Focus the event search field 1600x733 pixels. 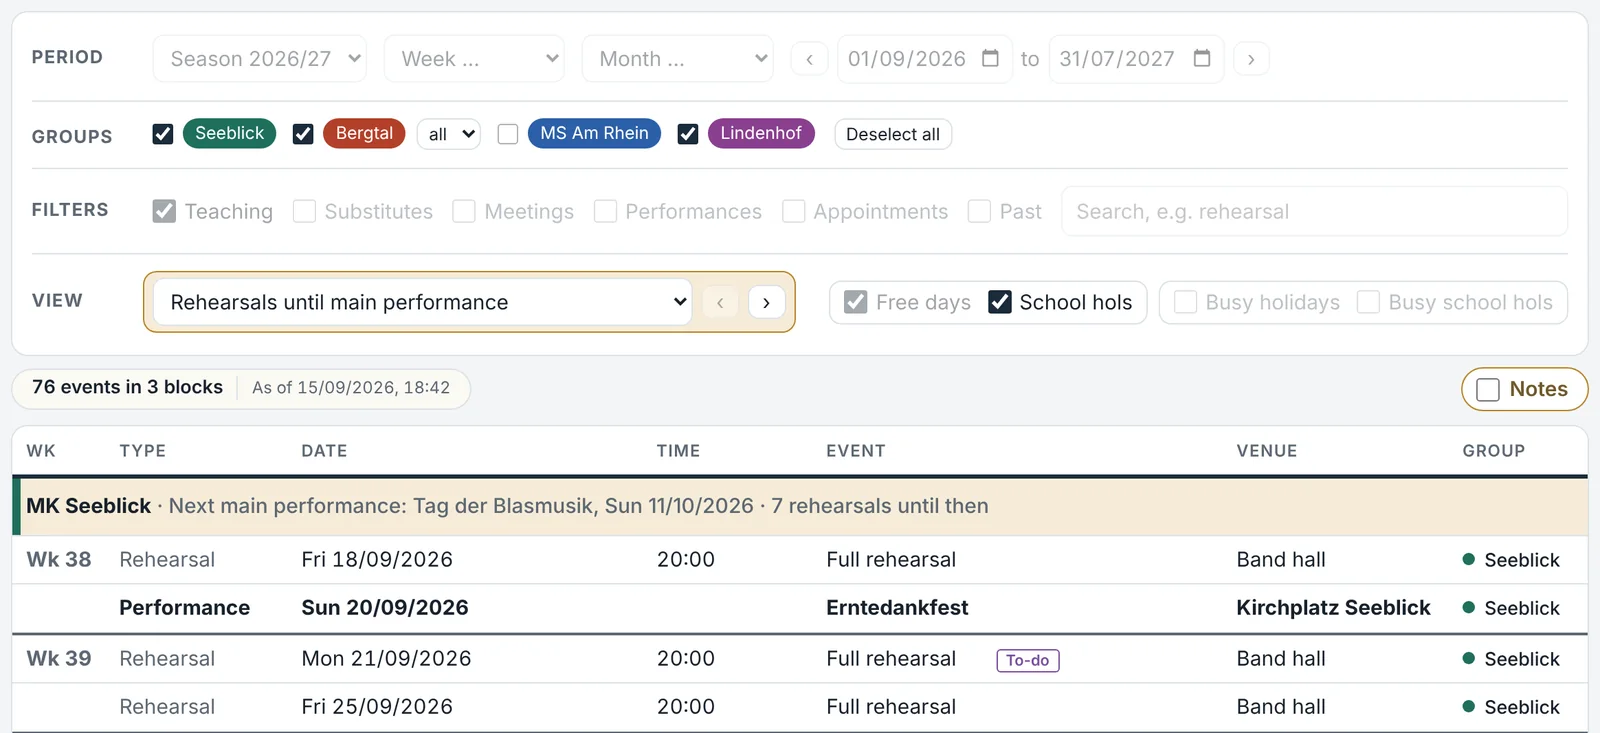(1314, 211)
